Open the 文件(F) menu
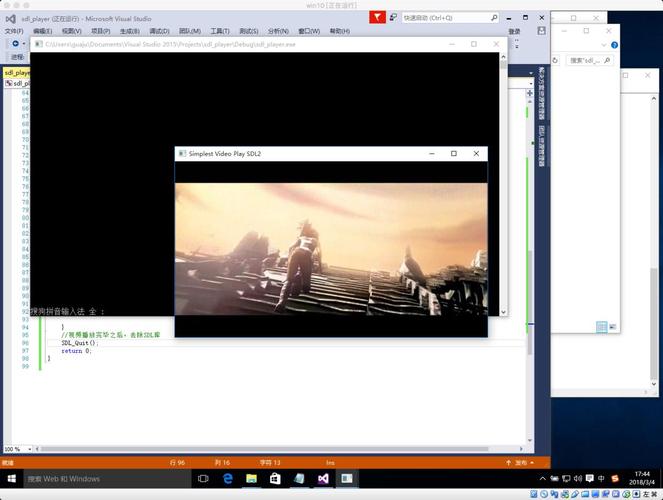 point(14,31)
